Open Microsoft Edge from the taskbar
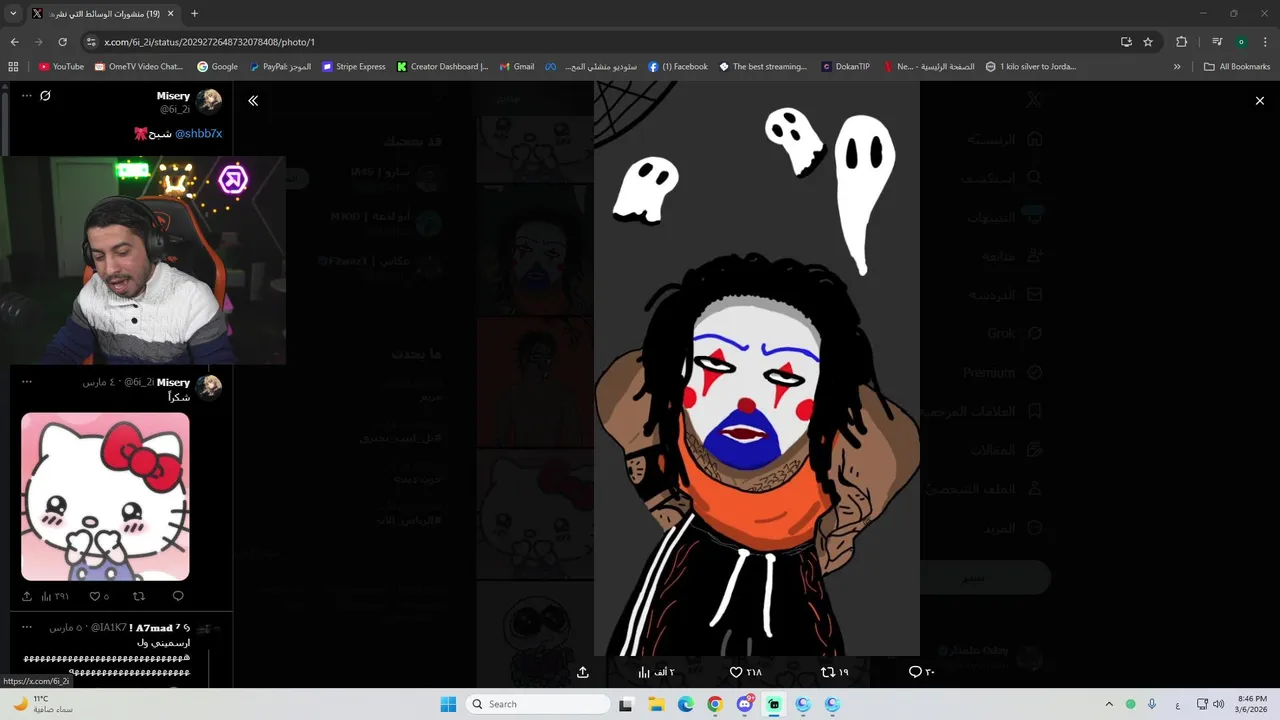The image size is (1280, 720). tap(685, 704)
